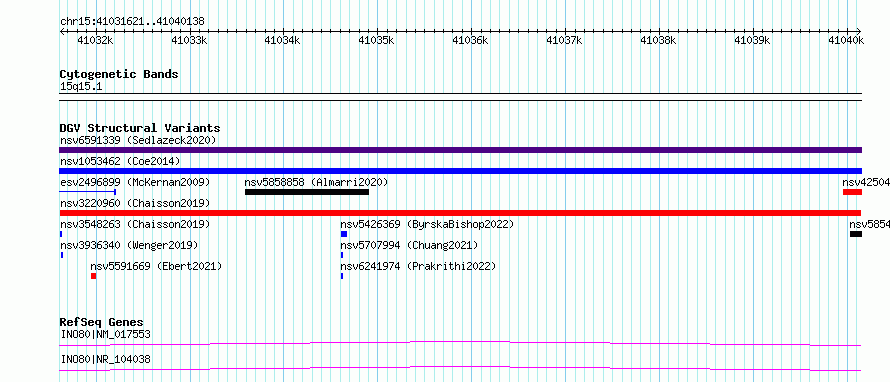Image resolution: width=890 pixels, height=382 pixels.
Task: Click the INO80|NM_017553 gene label
Action: click(x=105, y=334)
